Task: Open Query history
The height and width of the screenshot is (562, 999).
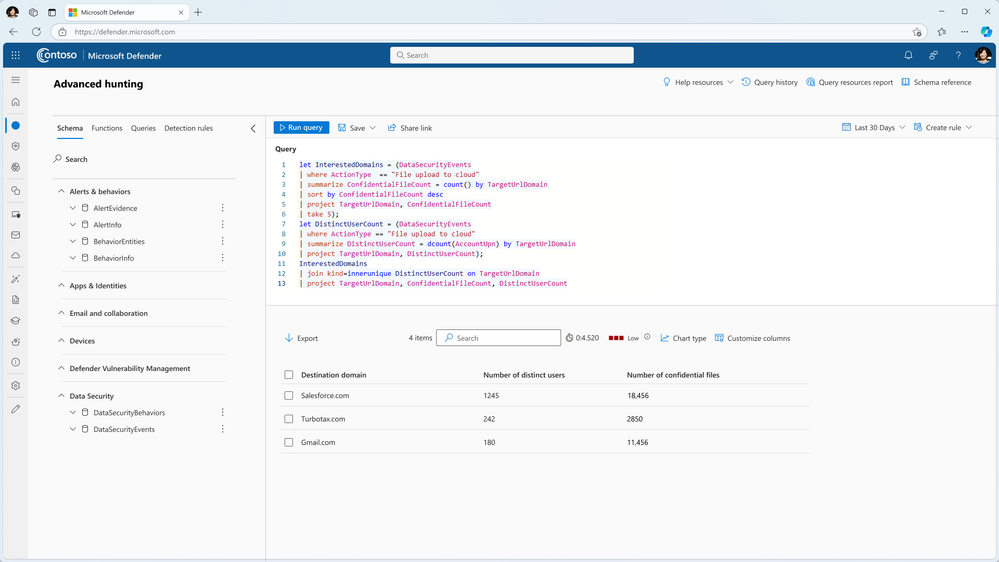Action: (770, 82)
